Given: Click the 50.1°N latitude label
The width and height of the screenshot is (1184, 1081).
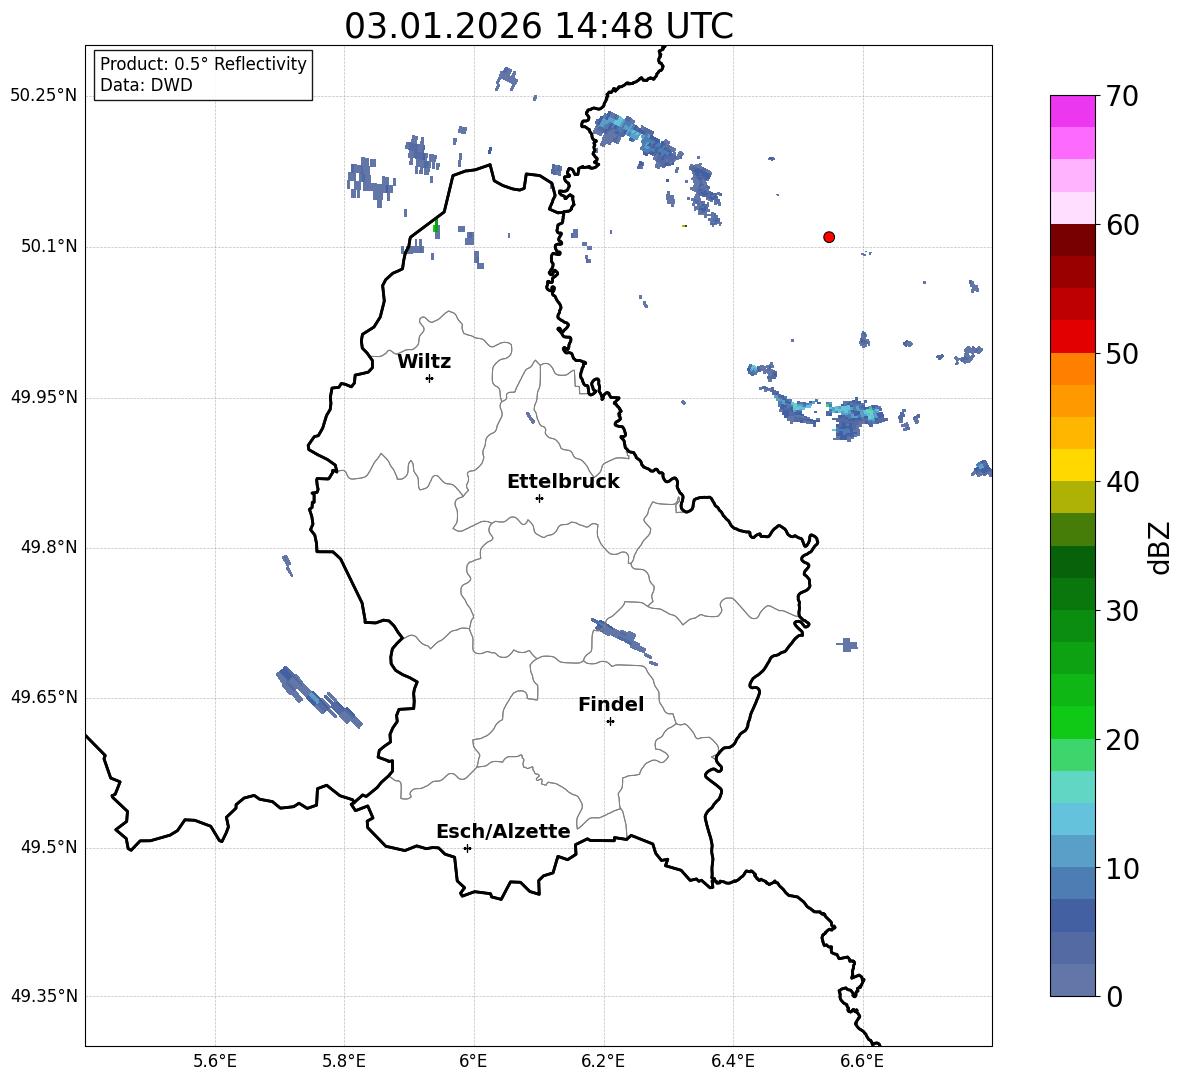Looking at the screenshot, I should click(49, 246).
